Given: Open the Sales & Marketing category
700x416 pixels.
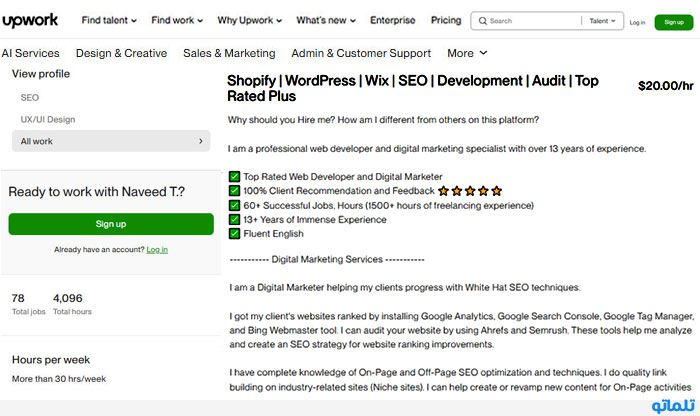Looking at the screenshot, I should pos(229,53).
